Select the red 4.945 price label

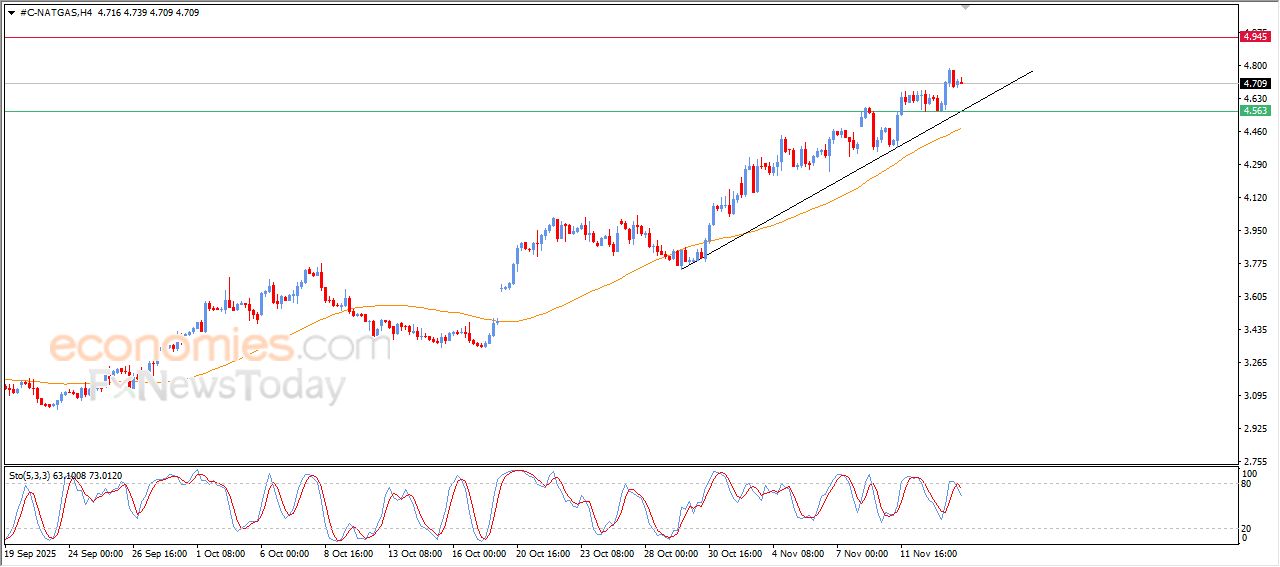(1254, 37)
